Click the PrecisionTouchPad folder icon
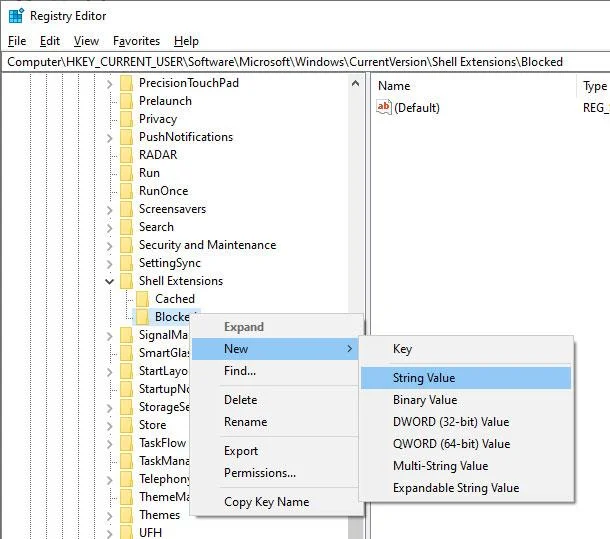This screenshot has width=610, height=539. point(126,83)
